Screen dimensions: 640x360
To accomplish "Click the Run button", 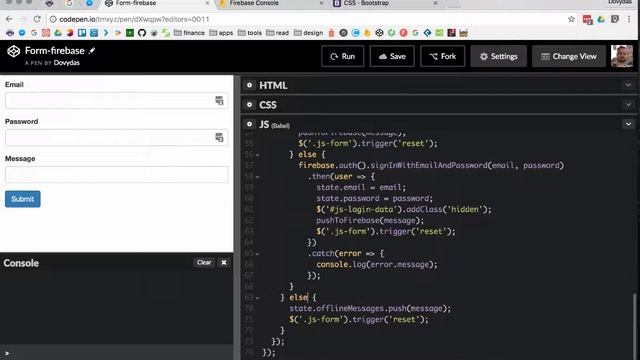I will pyautogui.click(x=342, y=56).
